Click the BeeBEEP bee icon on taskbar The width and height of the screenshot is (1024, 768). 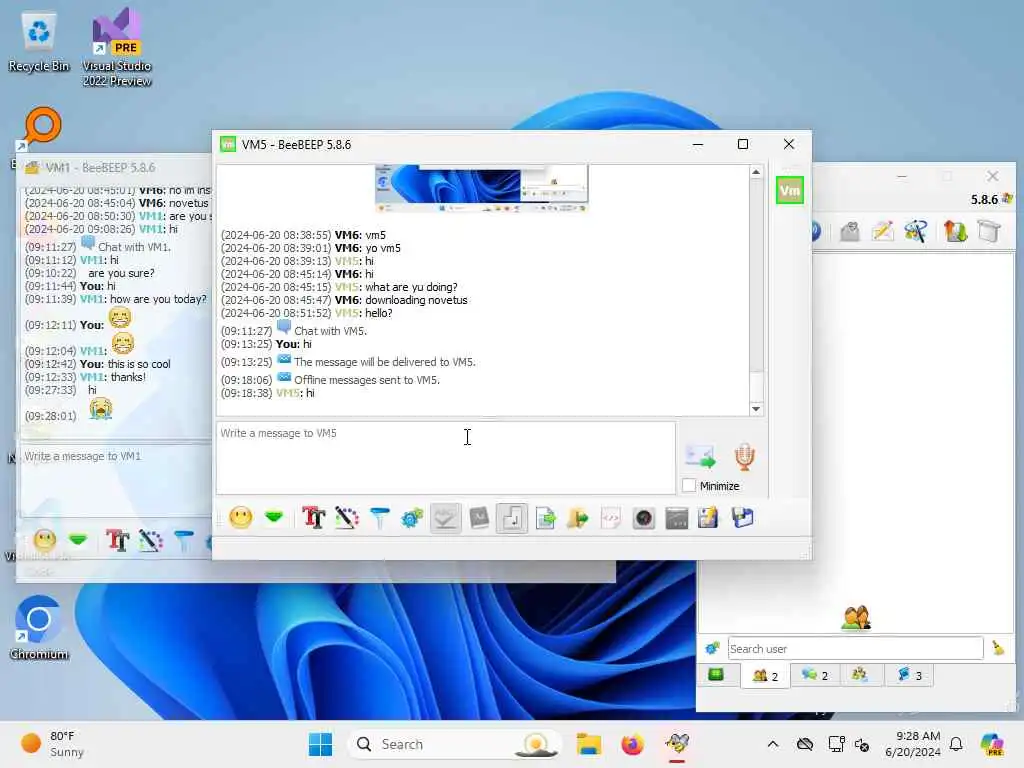pos(677,744)
